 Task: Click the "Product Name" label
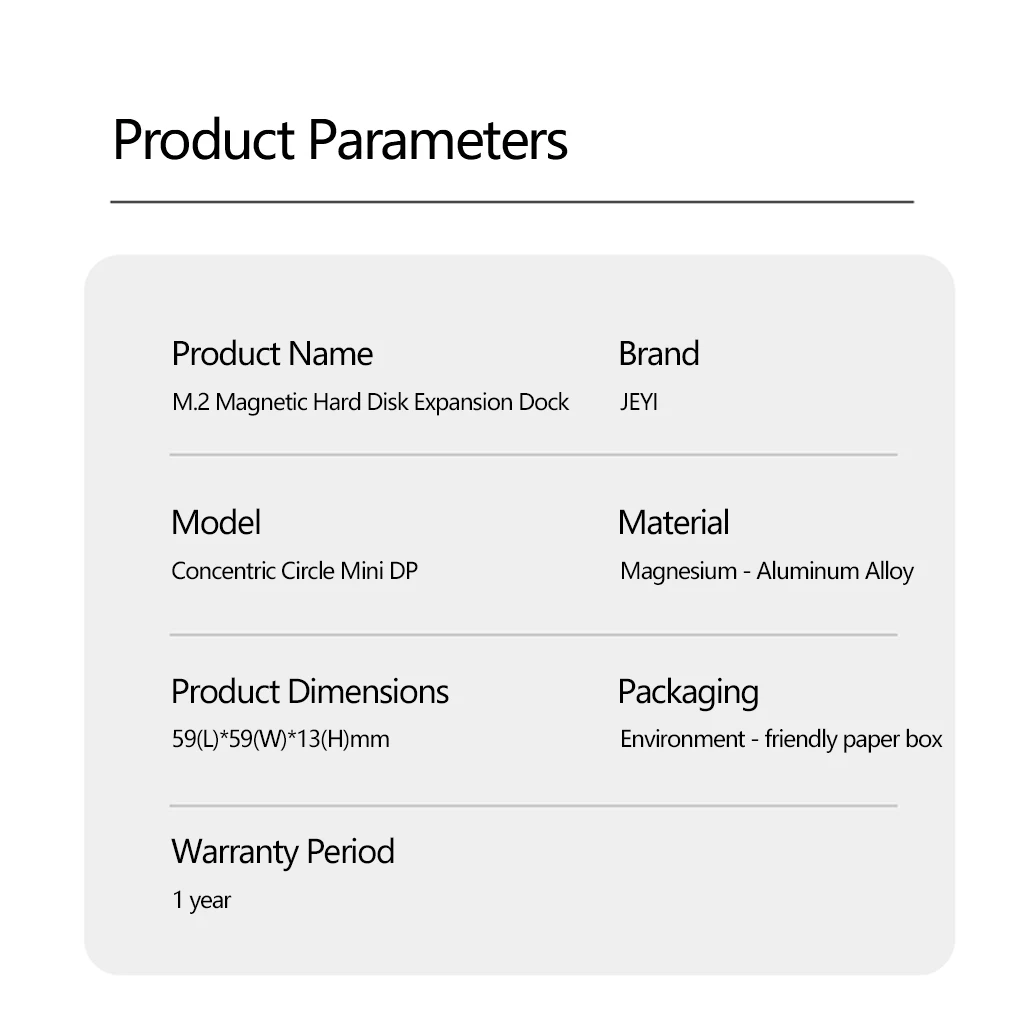[272, 354]
